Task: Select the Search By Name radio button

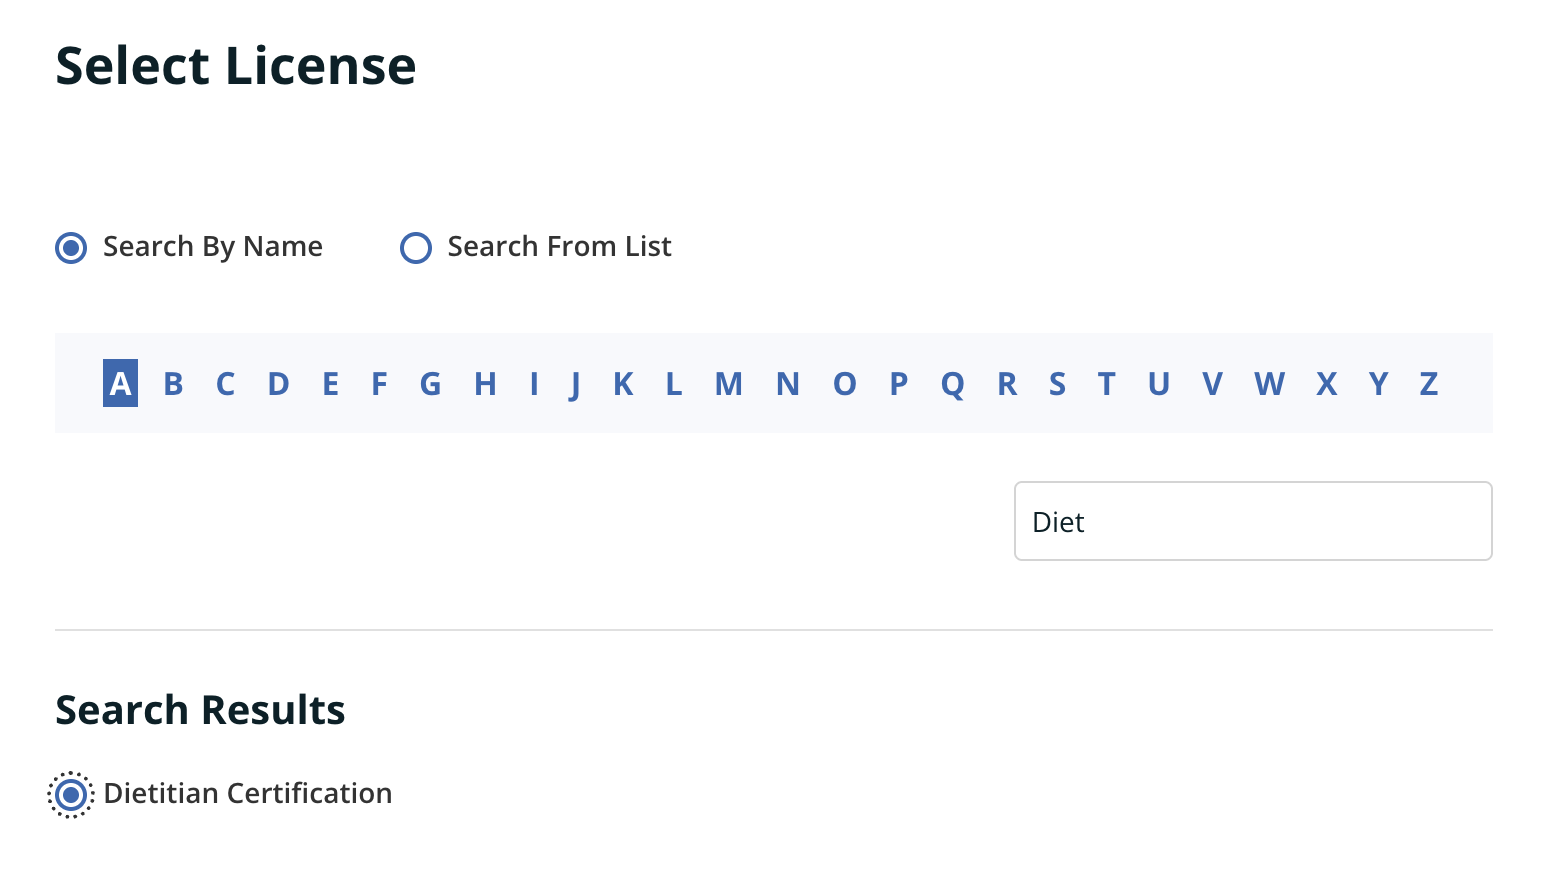Action: tap(71, 247)
